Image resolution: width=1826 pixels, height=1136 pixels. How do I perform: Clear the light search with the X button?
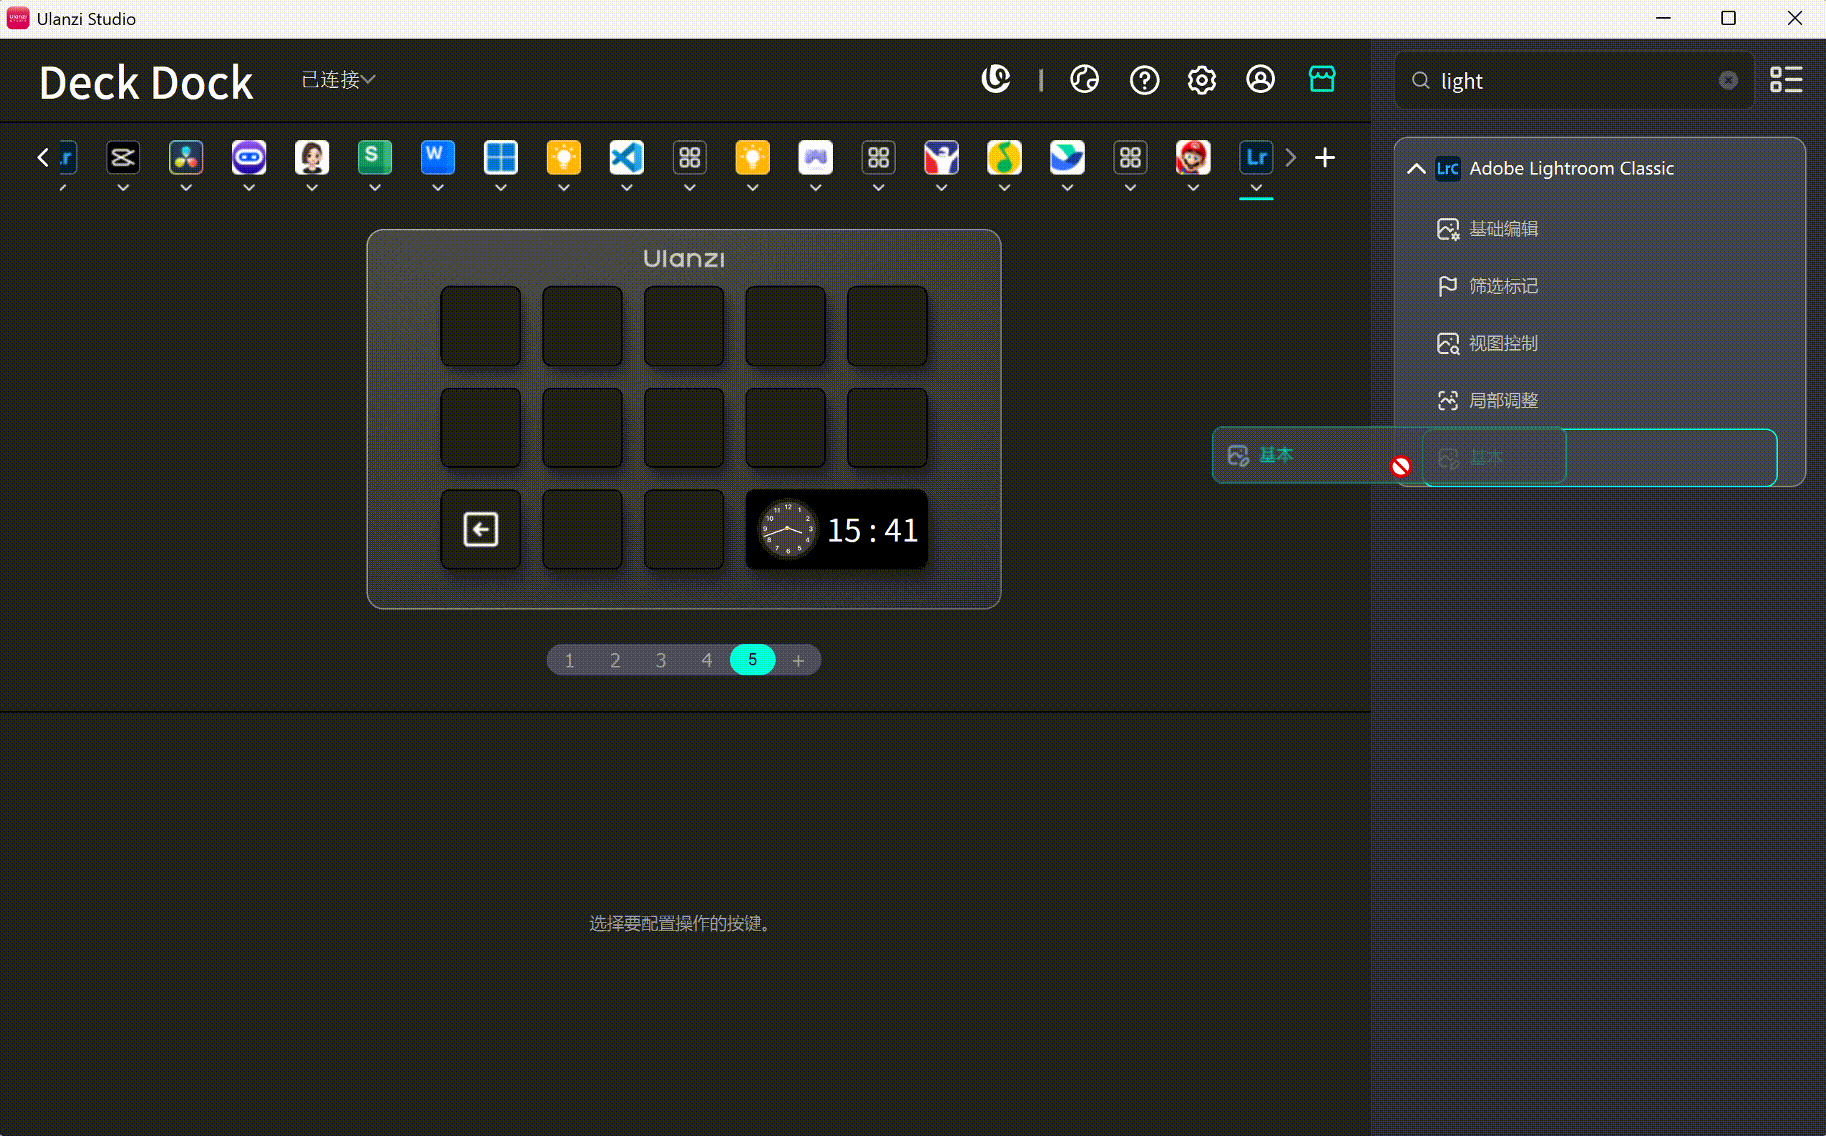[x=1728, y=80]
